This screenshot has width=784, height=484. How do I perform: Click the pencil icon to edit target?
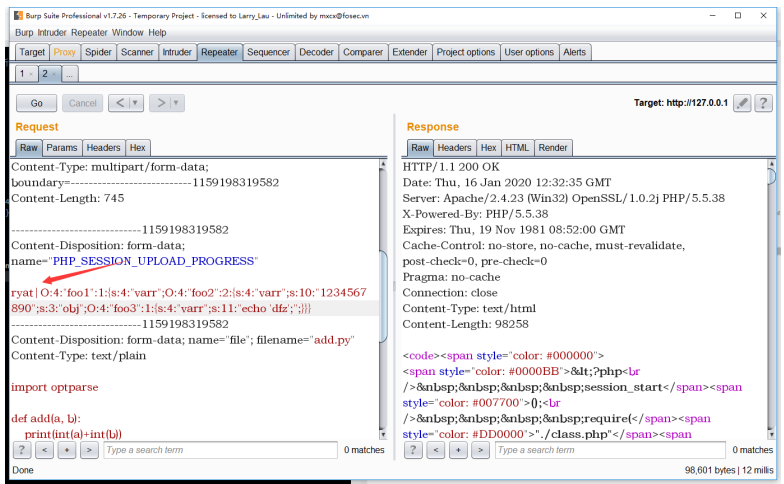pos(742,103)
